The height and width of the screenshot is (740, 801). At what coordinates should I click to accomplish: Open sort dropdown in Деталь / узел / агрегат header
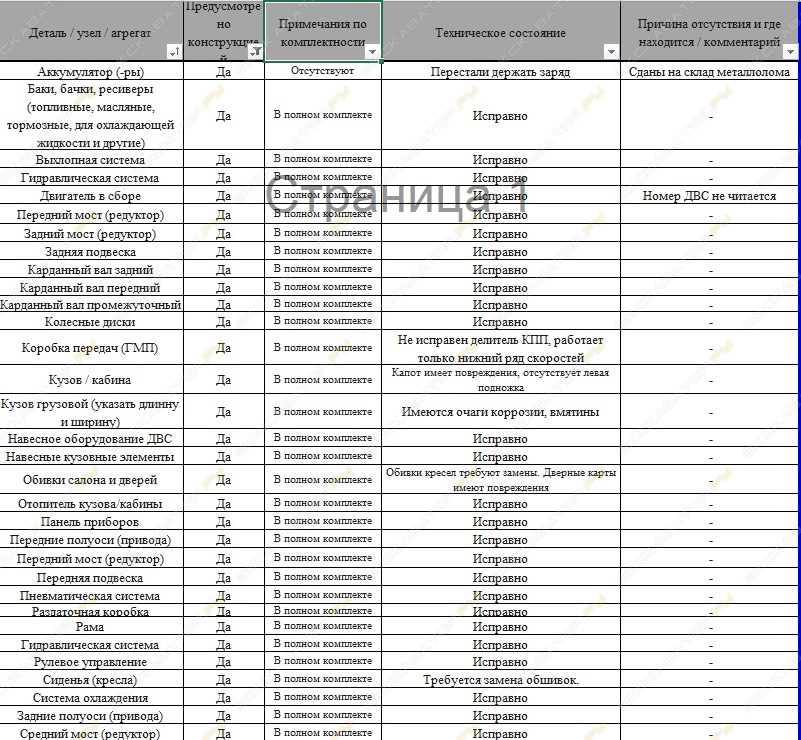coord(174,52)
